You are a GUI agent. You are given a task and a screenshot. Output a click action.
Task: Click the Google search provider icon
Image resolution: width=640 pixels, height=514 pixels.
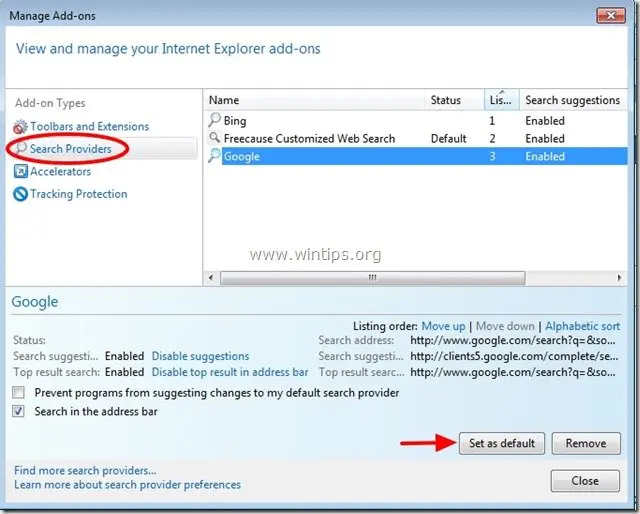214,156
